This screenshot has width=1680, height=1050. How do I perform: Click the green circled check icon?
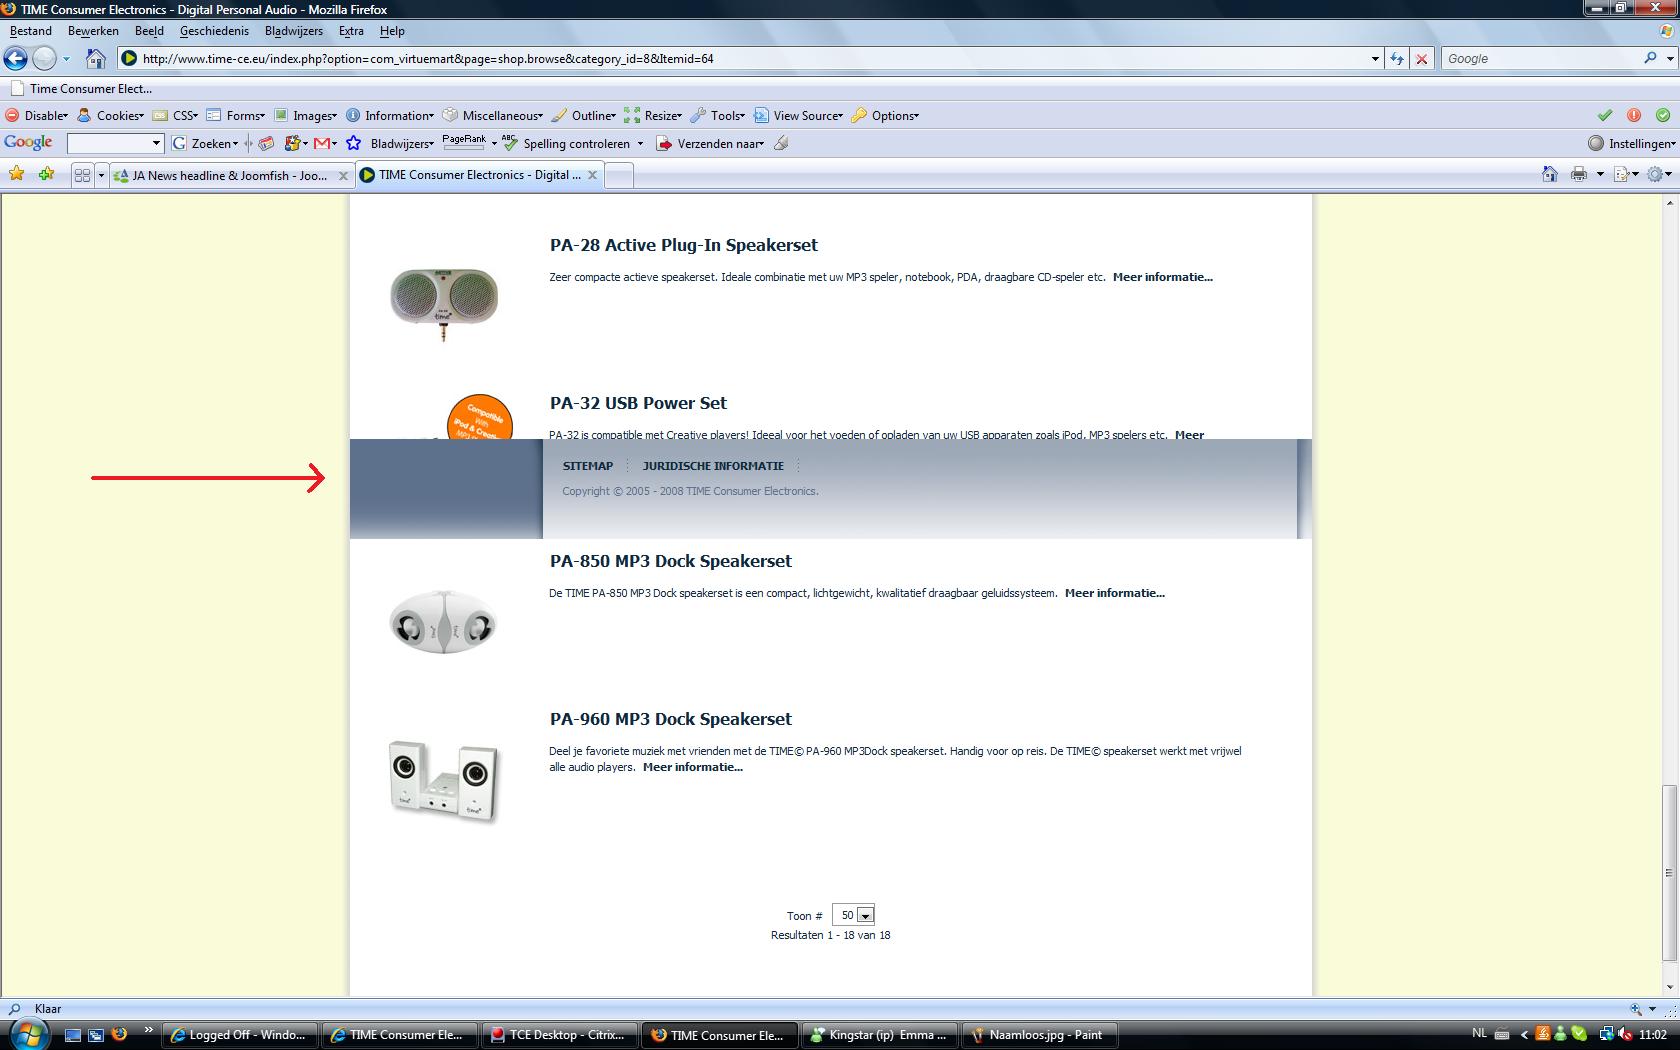pyautogui.click(x=1663, y=115)
